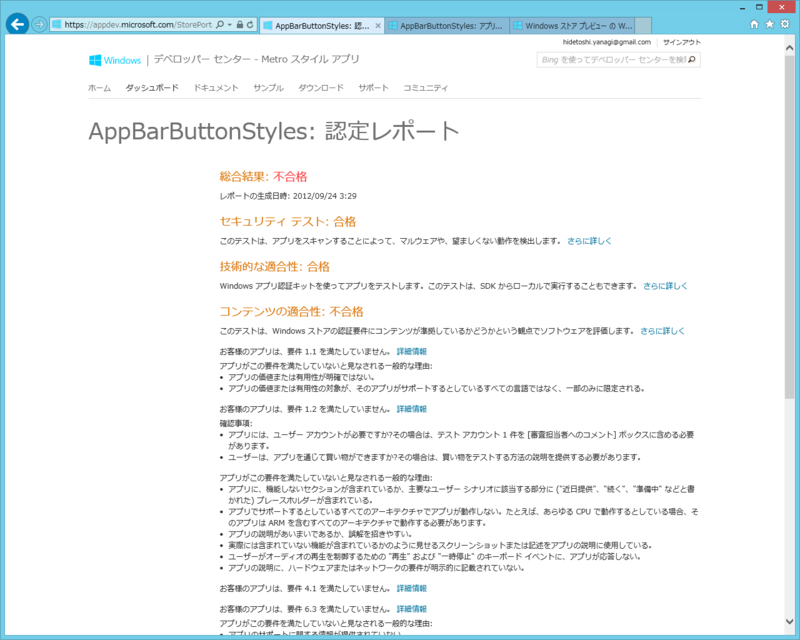This screenshot has width=800, height=640.
Task: Go back with the browser back arrow
Action: tap(17, 24)
